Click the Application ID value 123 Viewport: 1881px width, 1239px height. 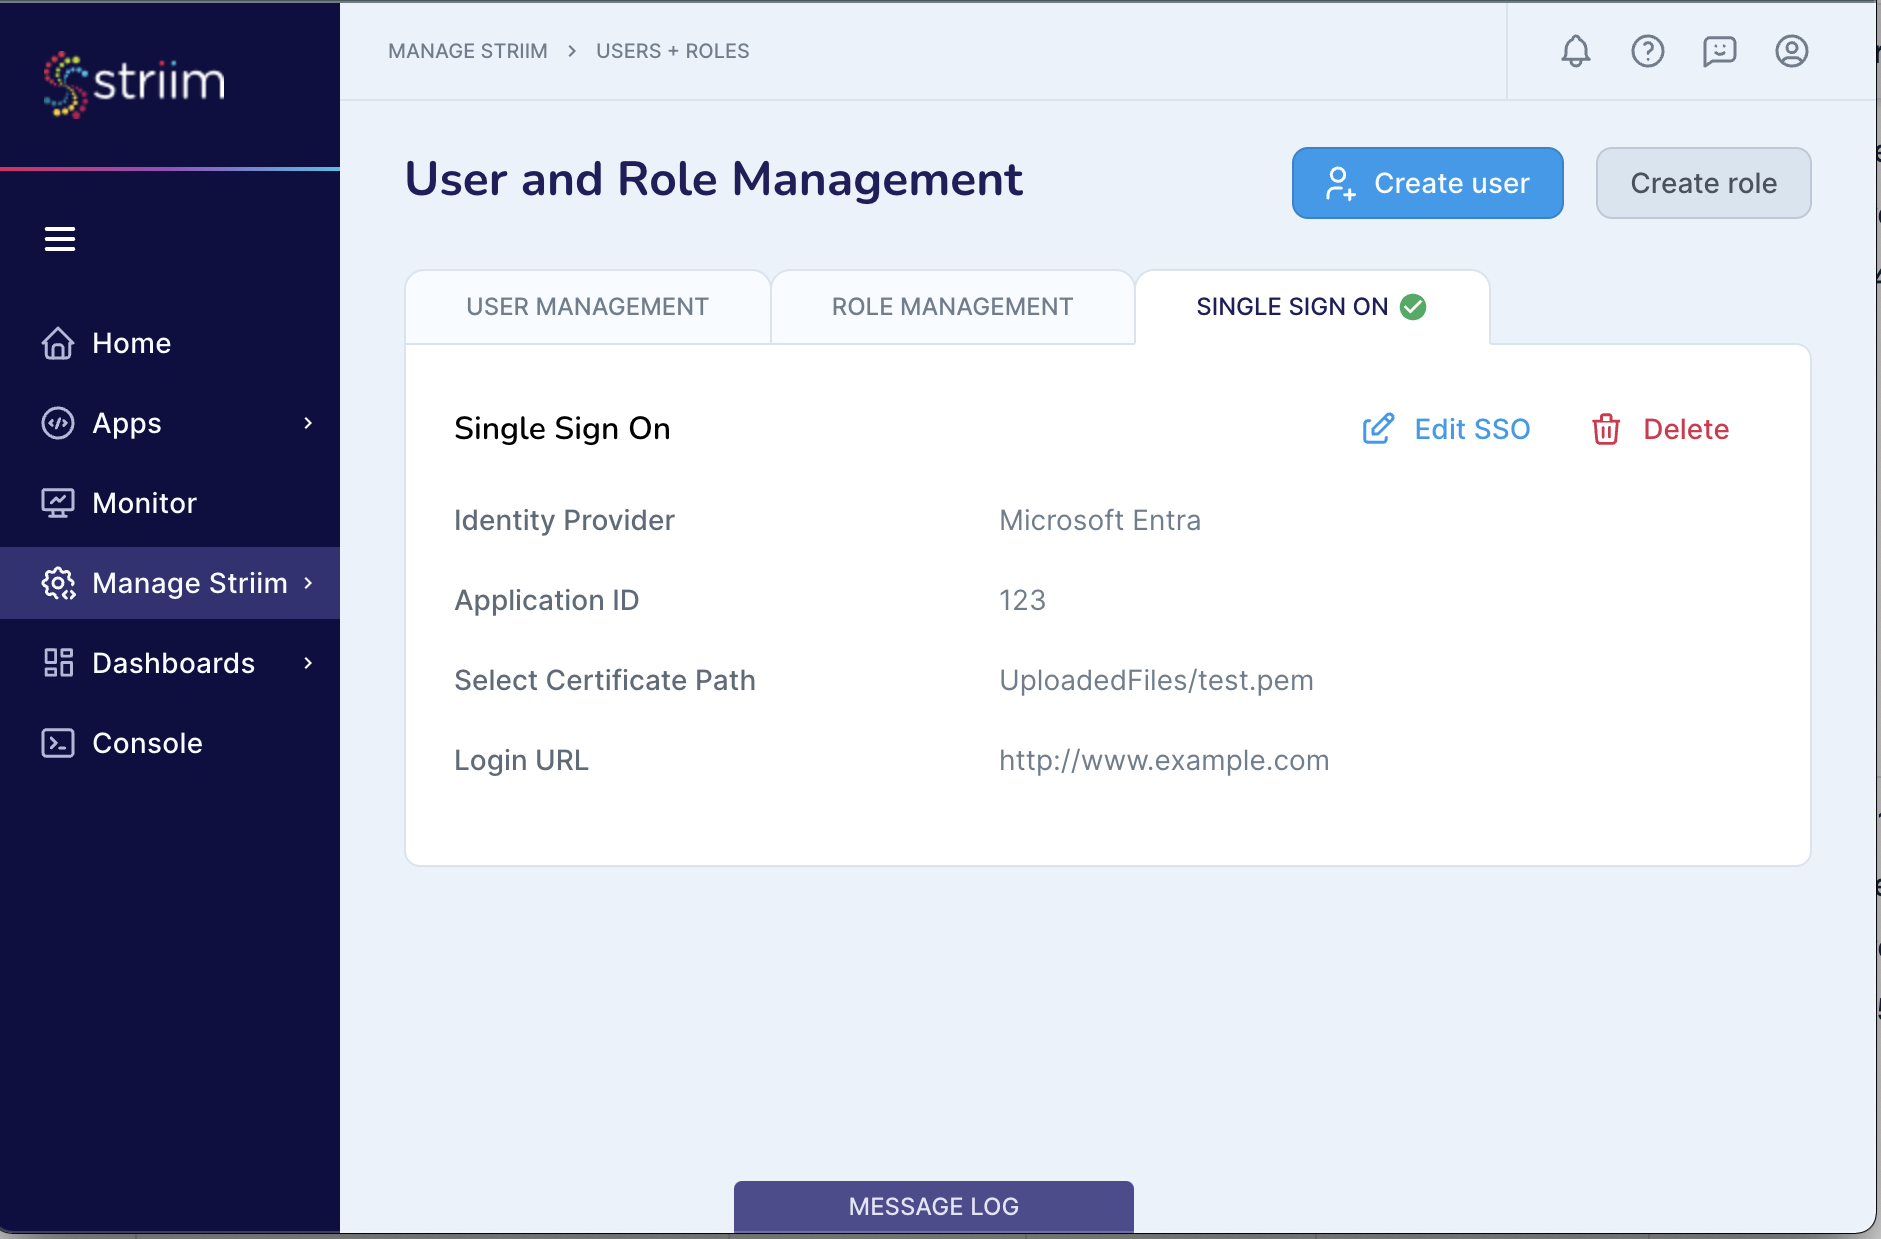click(1023, 600)
